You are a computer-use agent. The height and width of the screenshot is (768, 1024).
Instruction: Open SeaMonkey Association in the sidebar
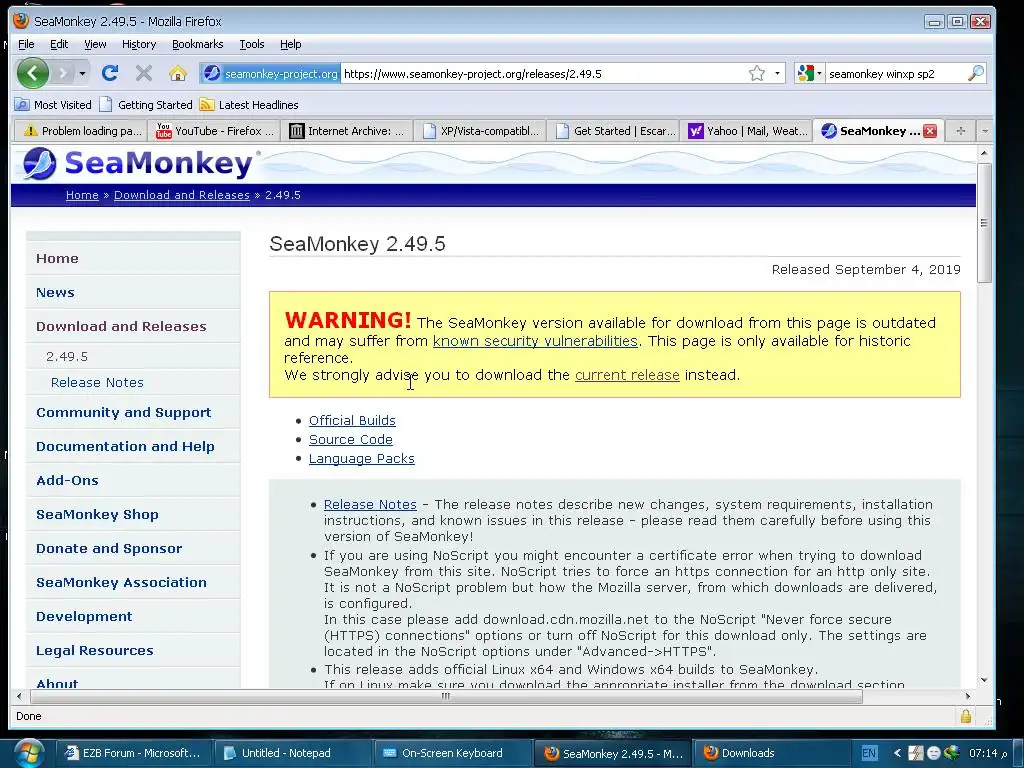[121, 583]
